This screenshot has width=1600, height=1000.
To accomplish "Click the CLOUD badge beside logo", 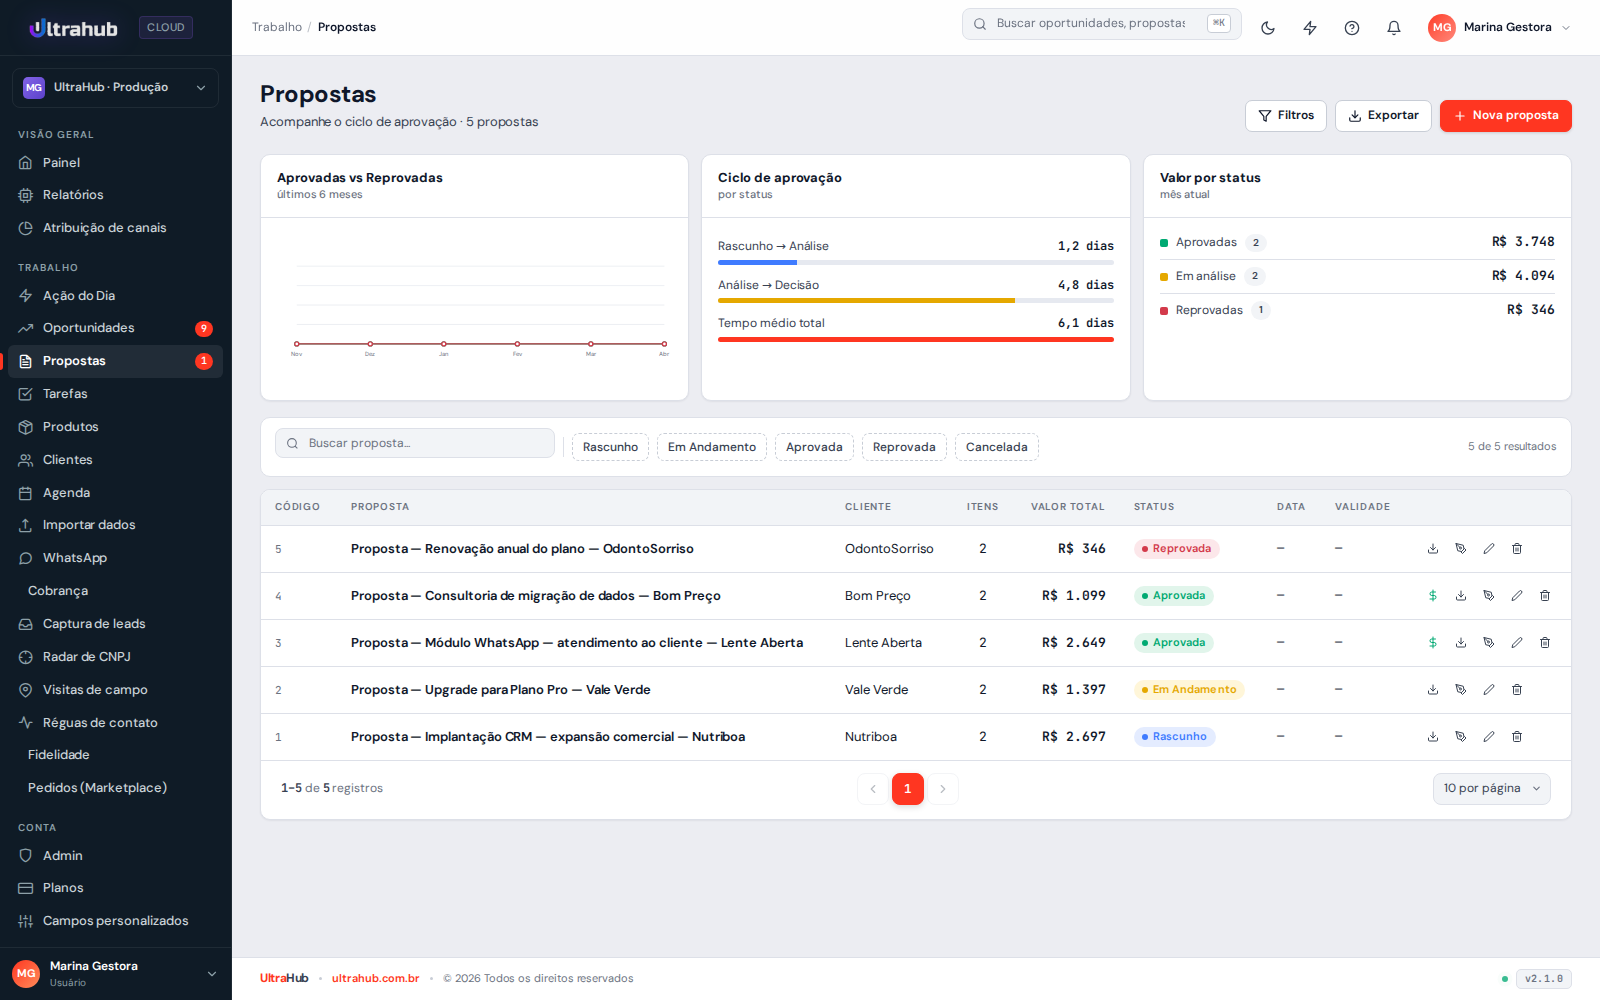I will [x=166, y=28].
